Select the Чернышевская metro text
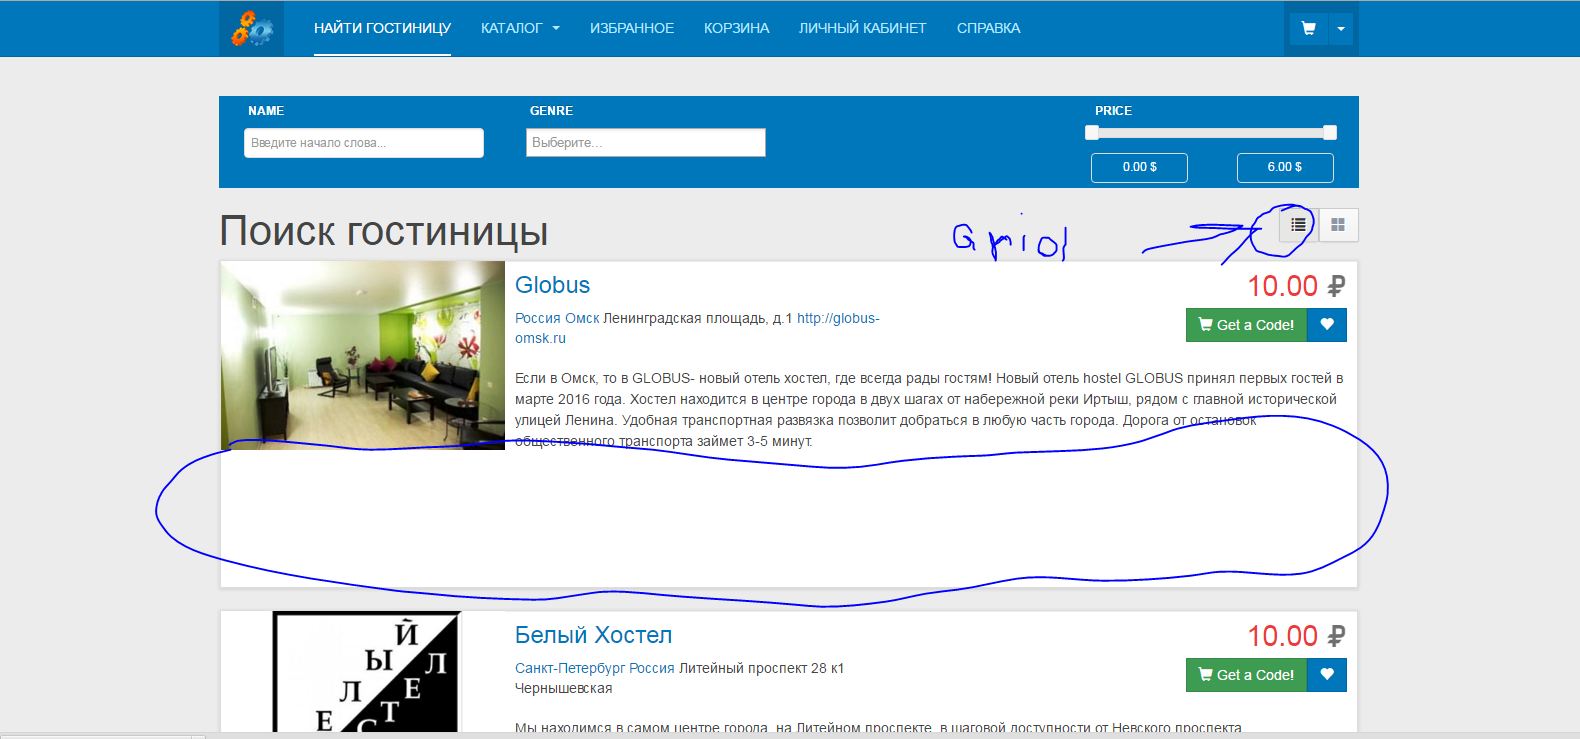The height and width of the screenshot is (739, 1580). (564, 688)
